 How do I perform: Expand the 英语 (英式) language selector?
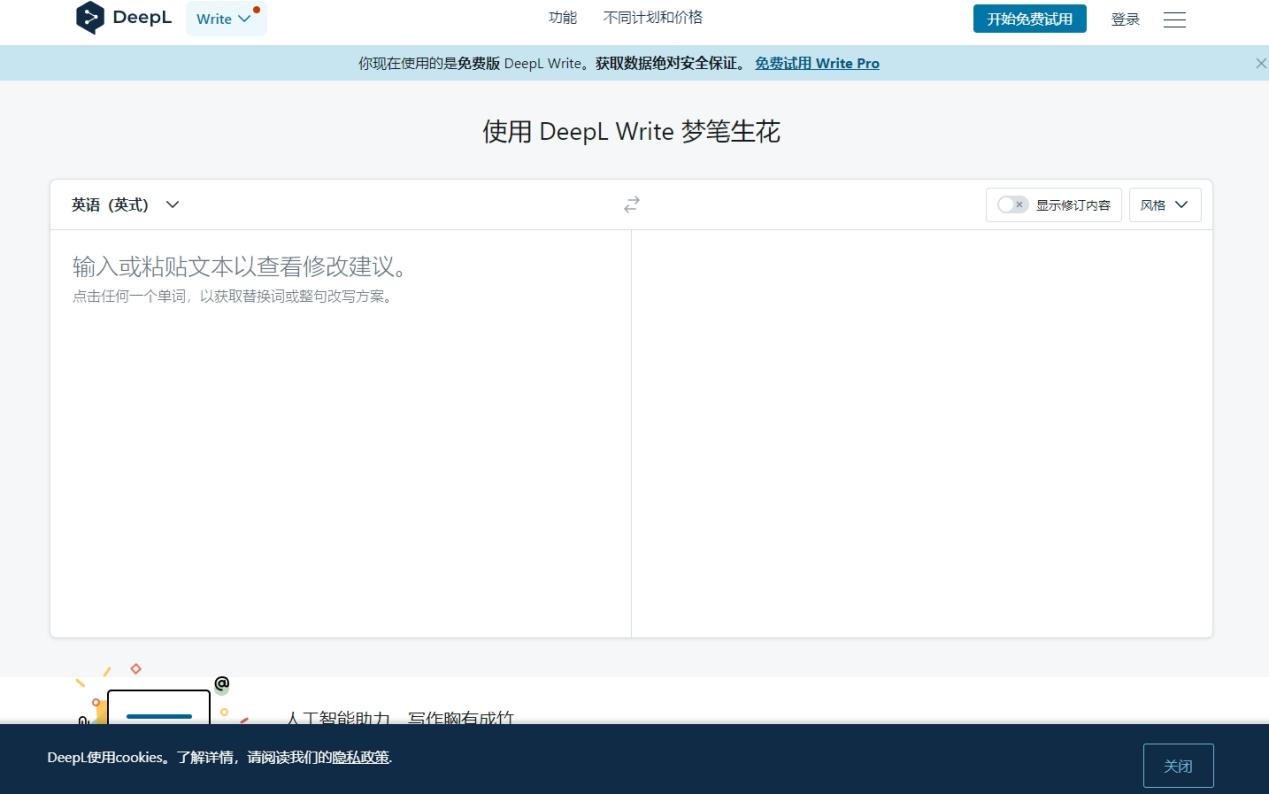125,204
